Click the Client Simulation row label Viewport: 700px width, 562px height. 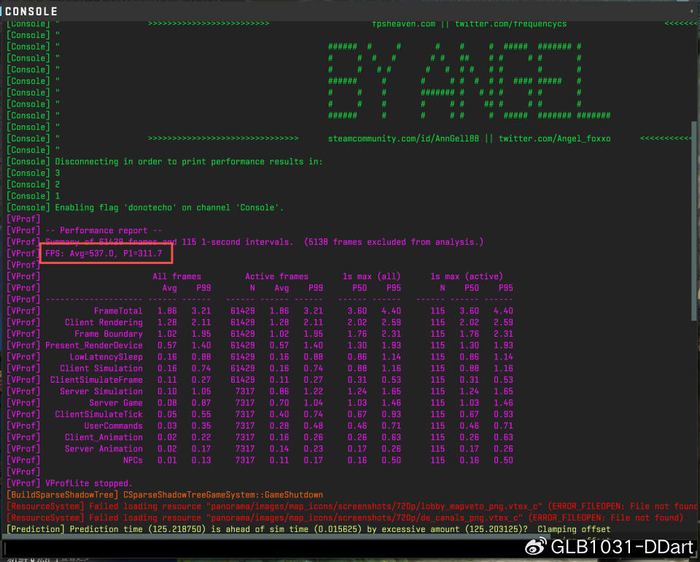point(101,368)
